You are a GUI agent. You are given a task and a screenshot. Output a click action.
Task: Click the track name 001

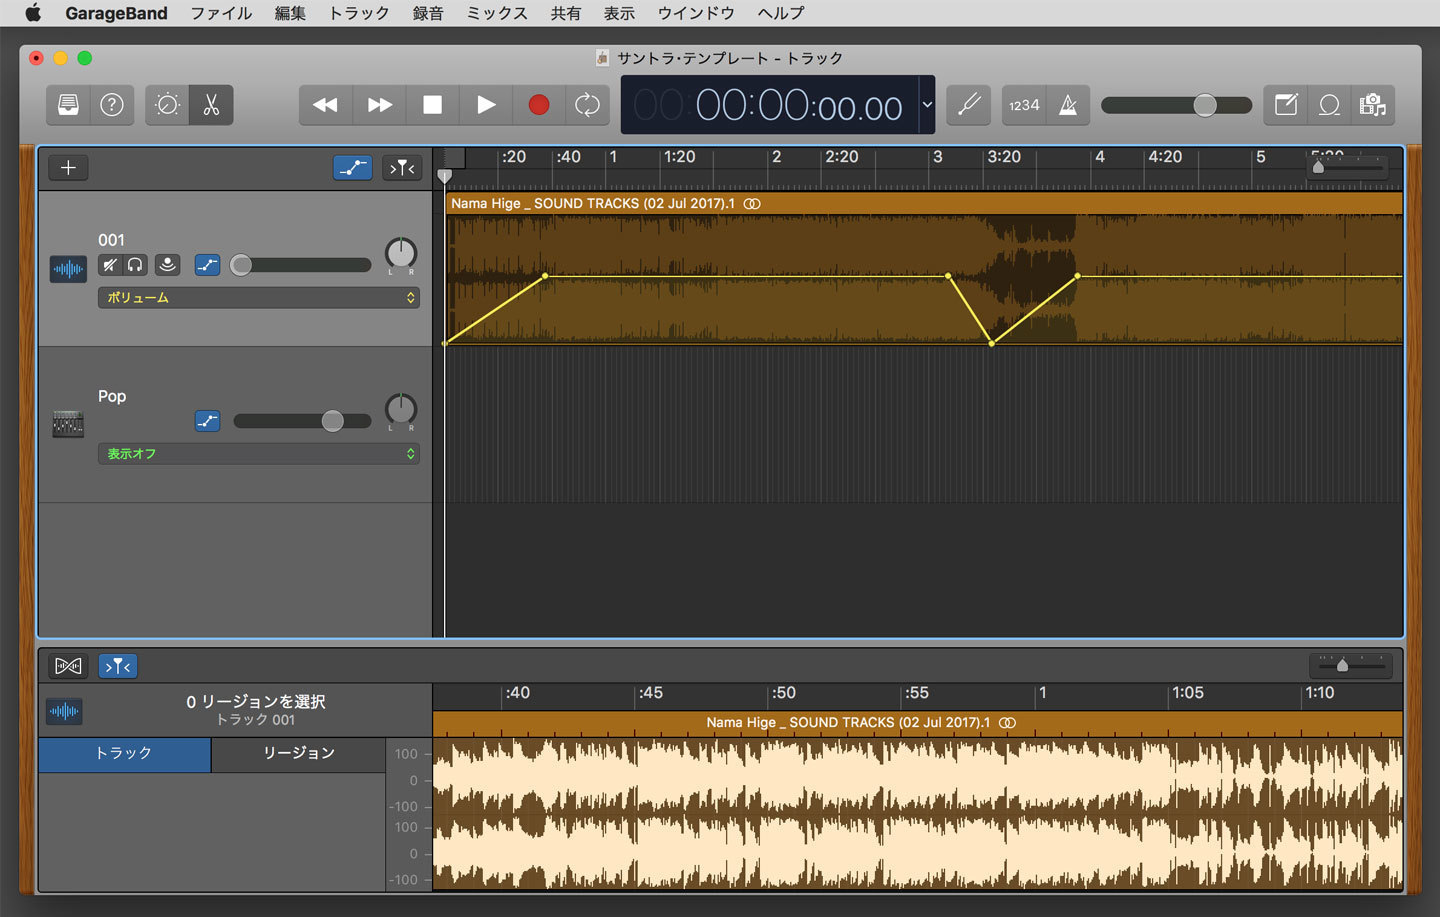(111, 240)
